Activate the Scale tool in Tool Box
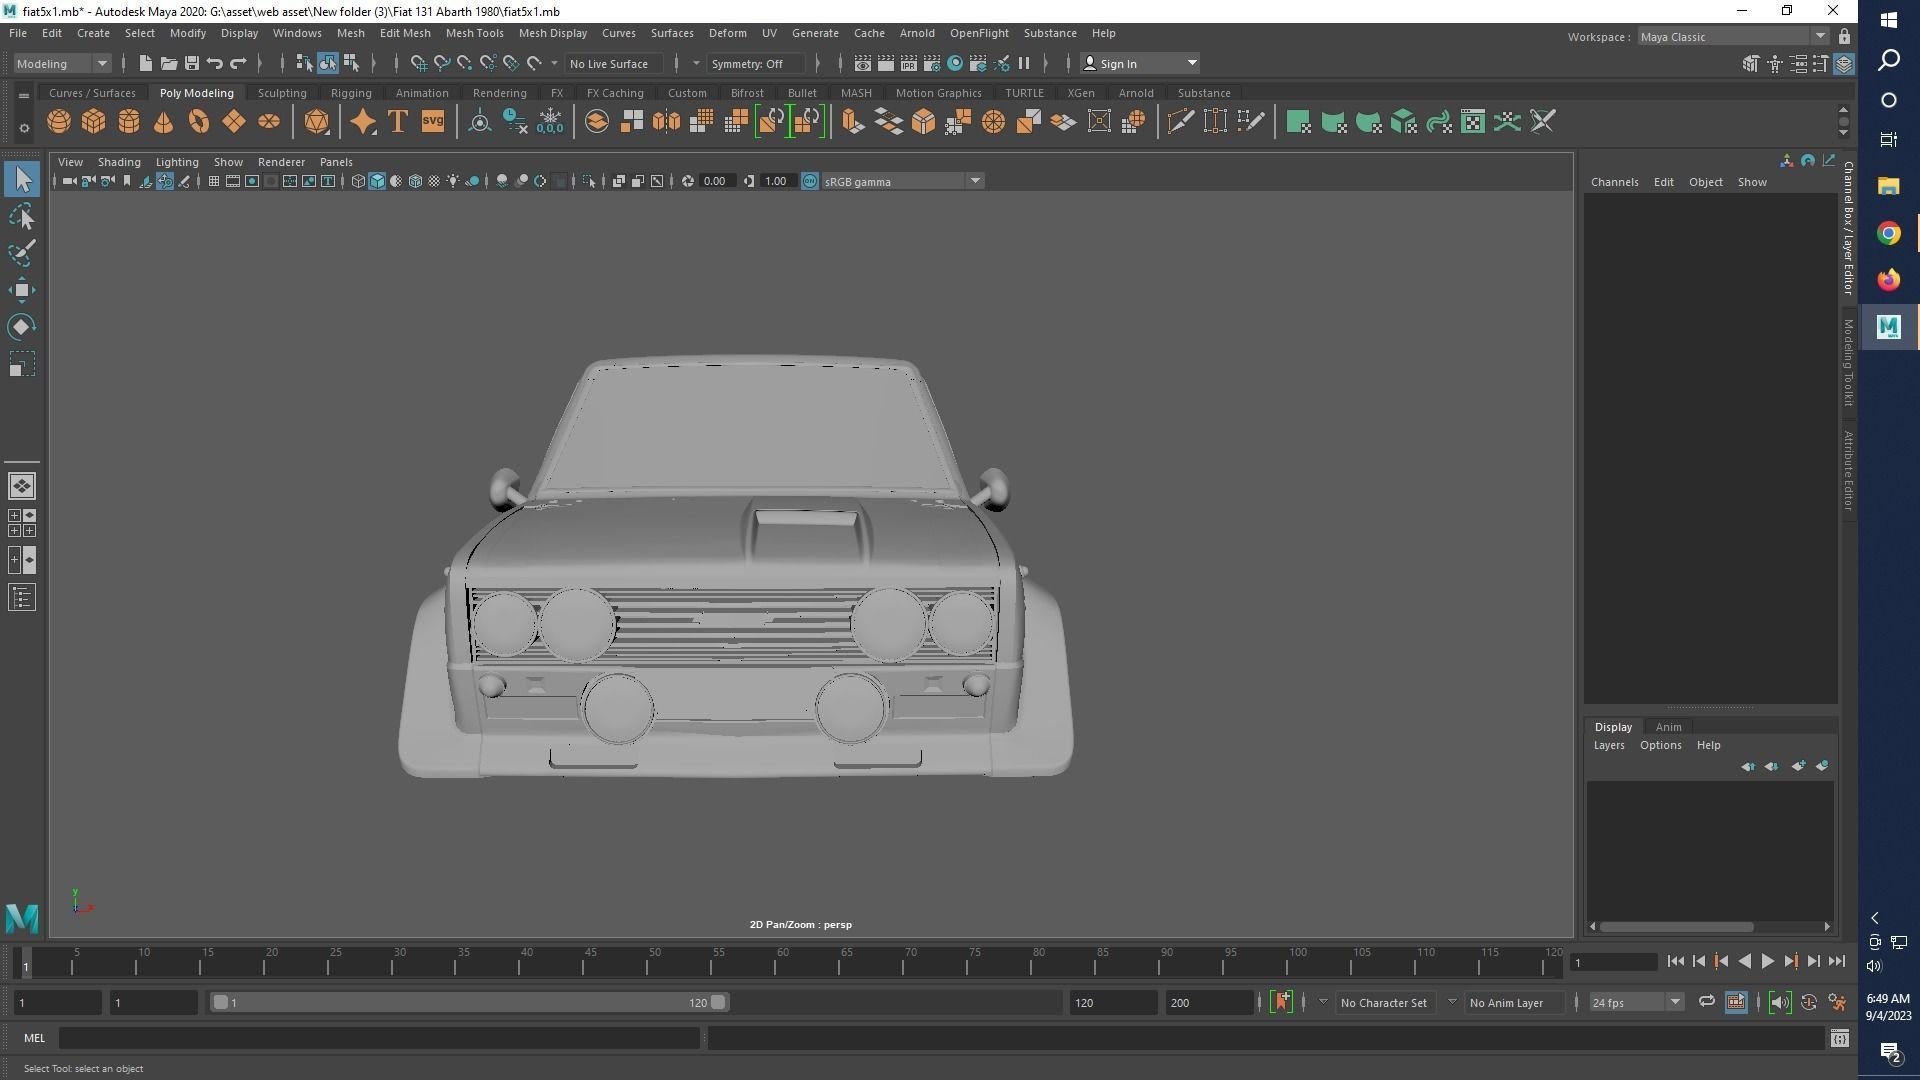Screen dimensions: 1920x1080 (22, 364)
